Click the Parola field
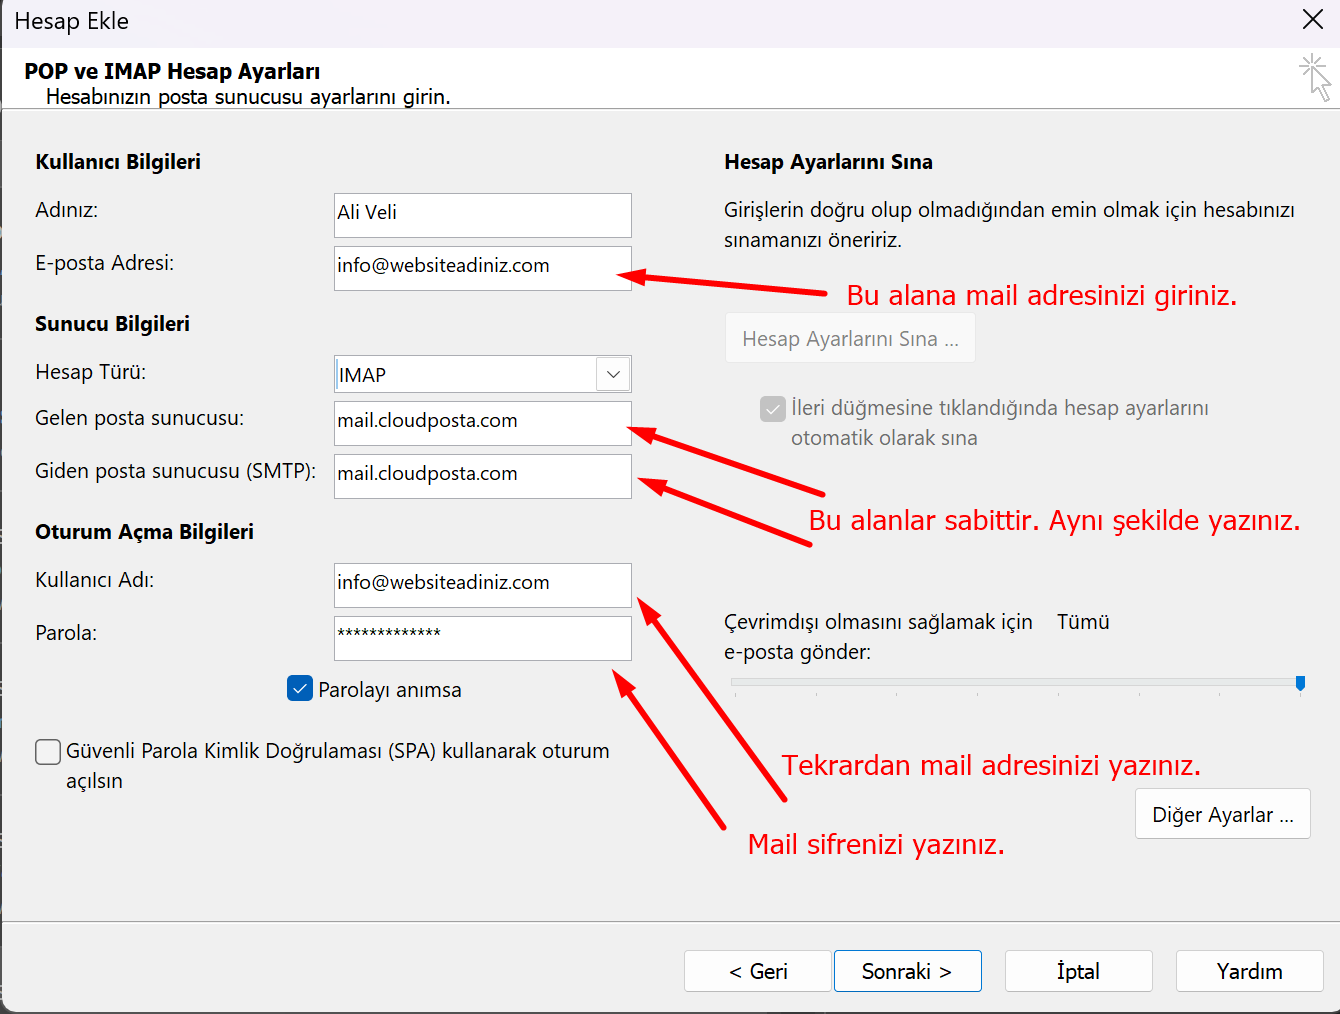 [482, 638]
